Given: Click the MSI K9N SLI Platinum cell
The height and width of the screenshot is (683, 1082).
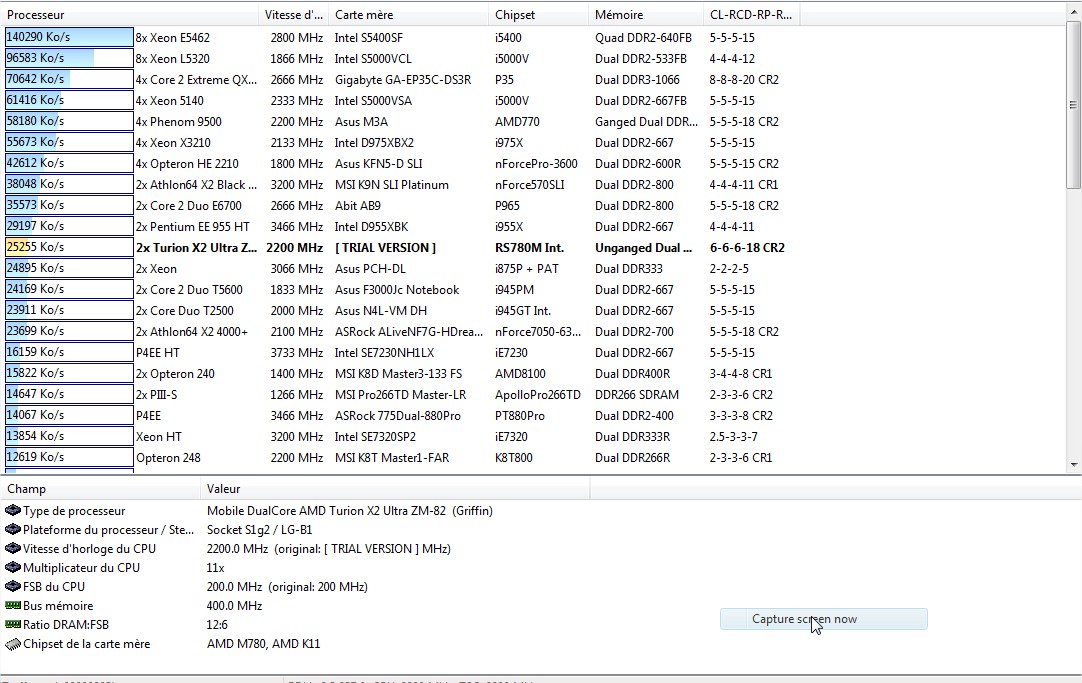Looking at the screenshot, I should pyautogui.click(x=392, y=185).
